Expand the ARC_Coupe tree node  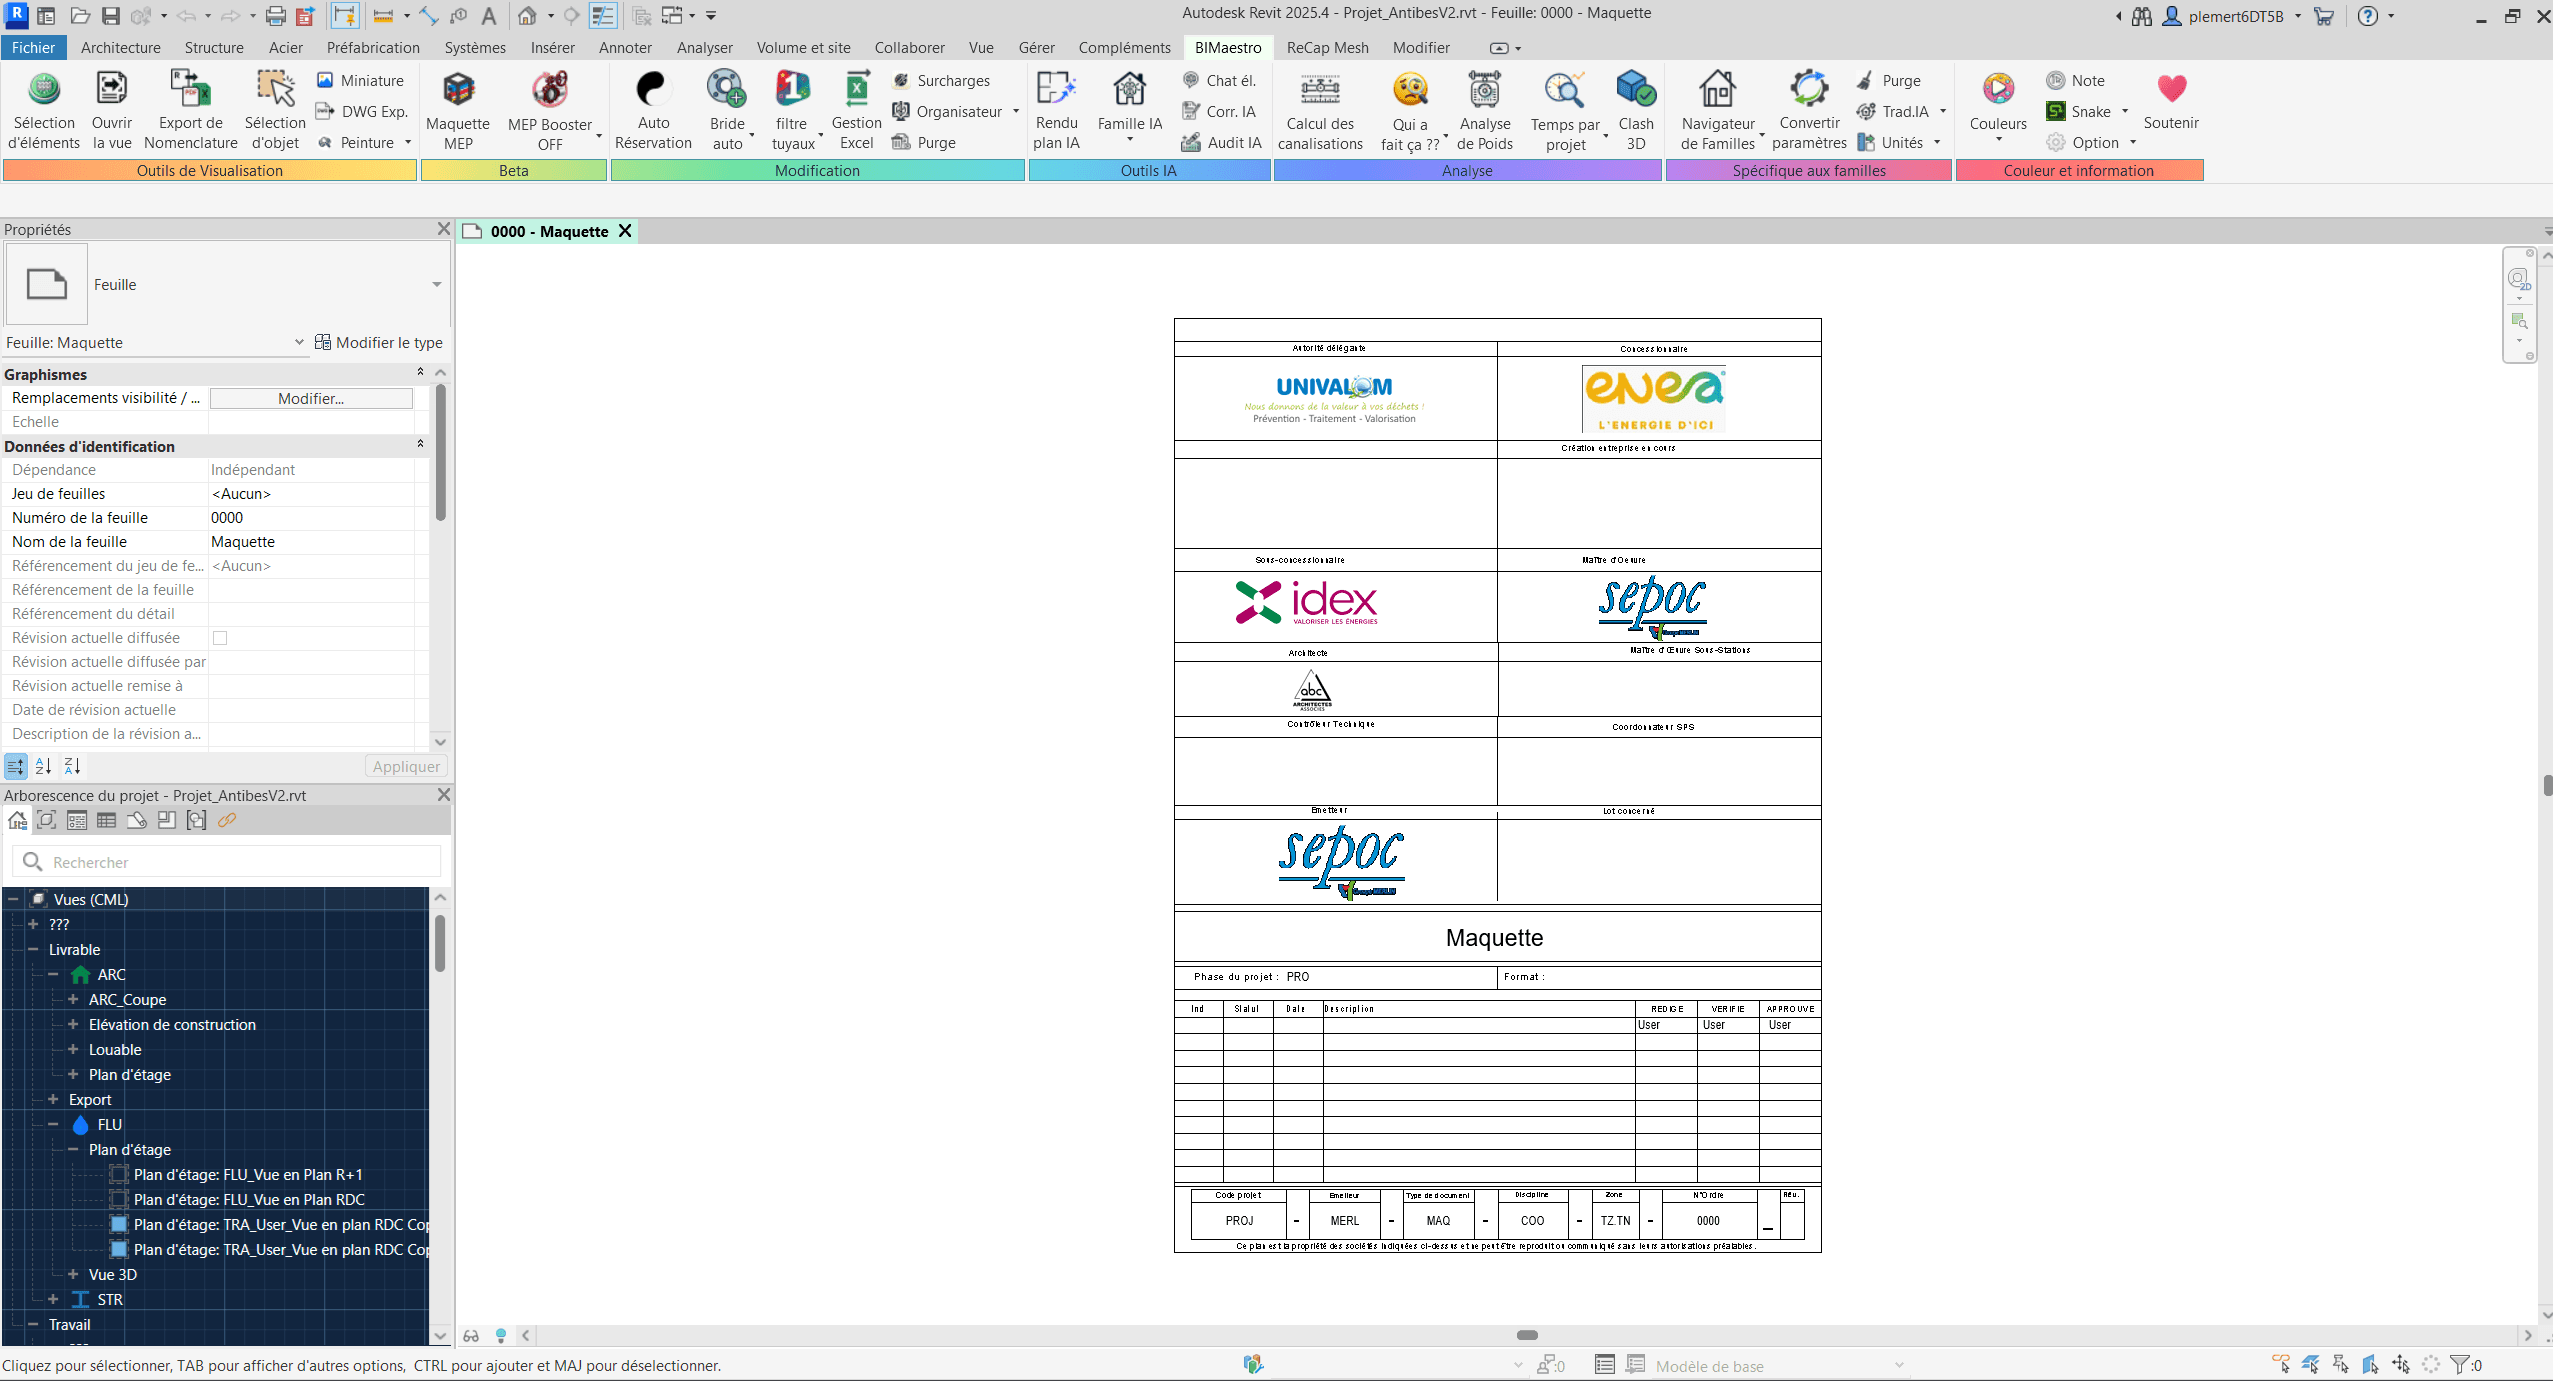[x=73, y=999]
